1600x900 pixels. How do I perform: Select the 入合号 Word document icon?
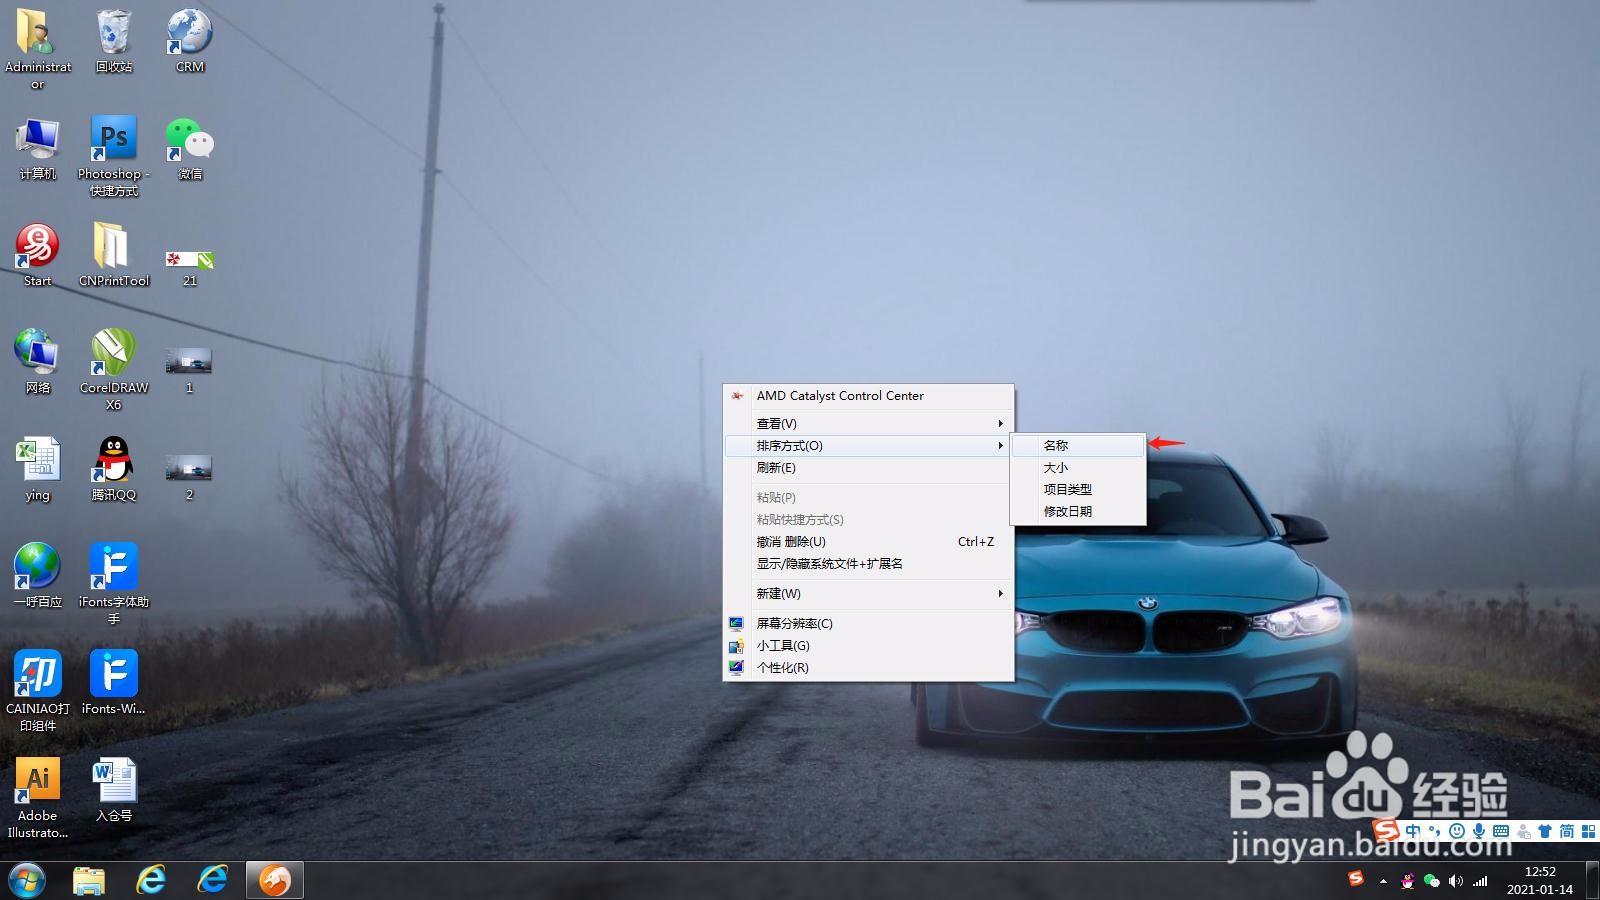coord(114,781)
